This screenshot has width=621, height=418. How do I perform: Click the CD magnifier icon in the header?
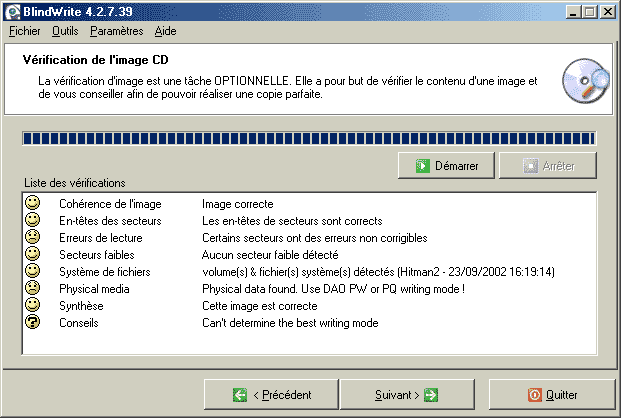586,80
